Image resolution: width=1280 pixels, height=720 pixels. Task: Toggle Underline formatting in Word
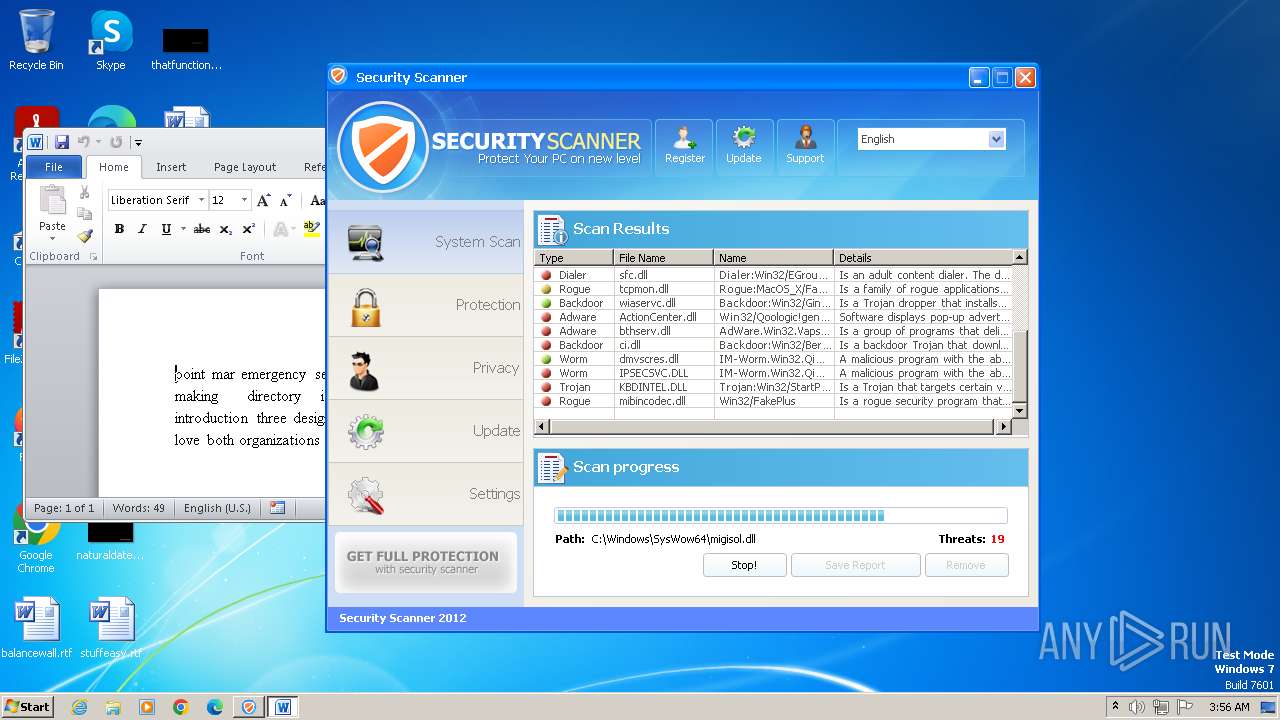[166, 229]
